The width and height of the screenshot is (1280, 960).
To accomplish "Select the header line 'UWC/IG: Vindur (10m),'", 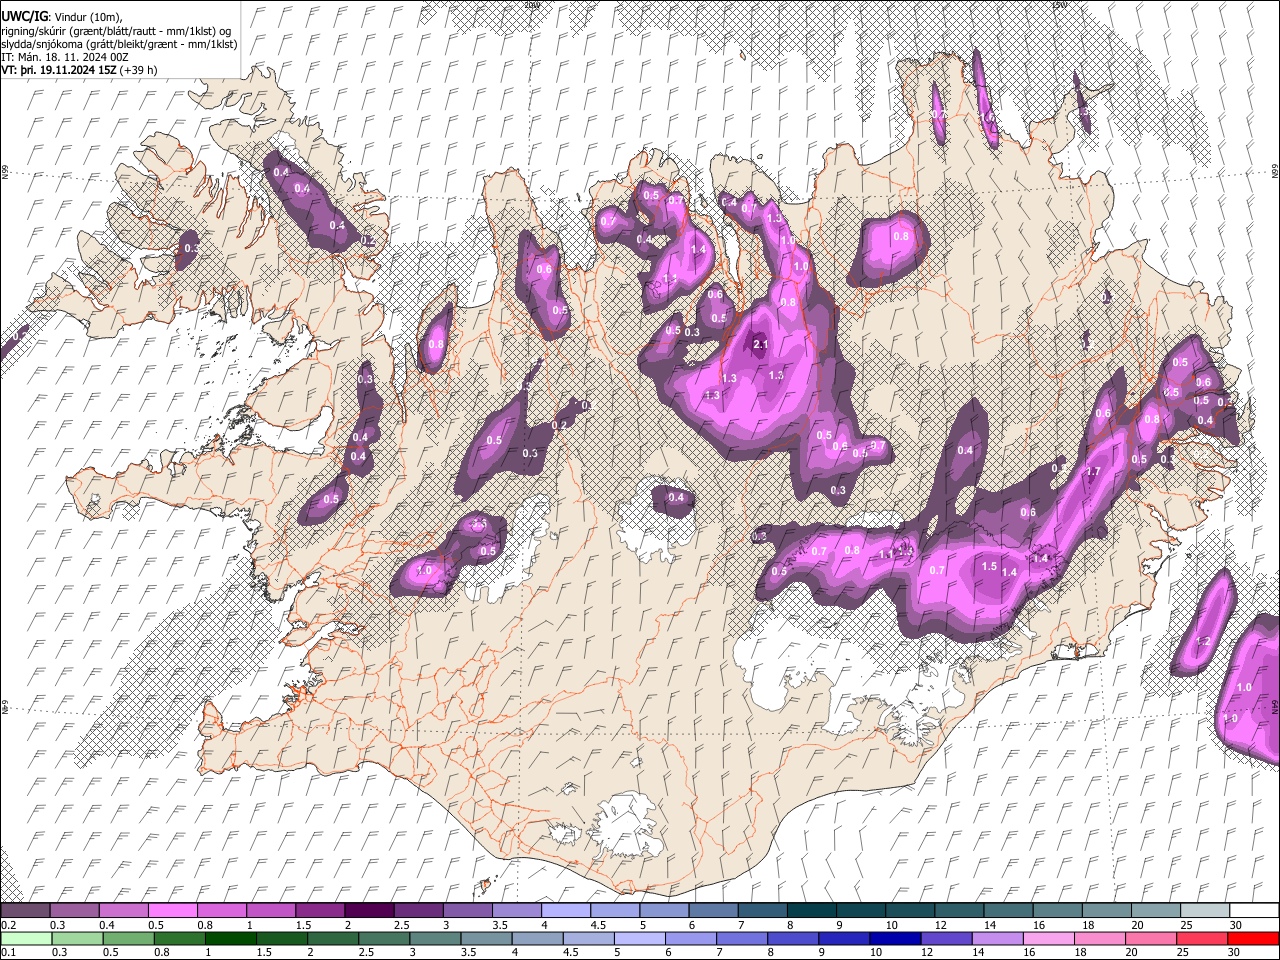I will pyautogui.click(x=62, y=17).
